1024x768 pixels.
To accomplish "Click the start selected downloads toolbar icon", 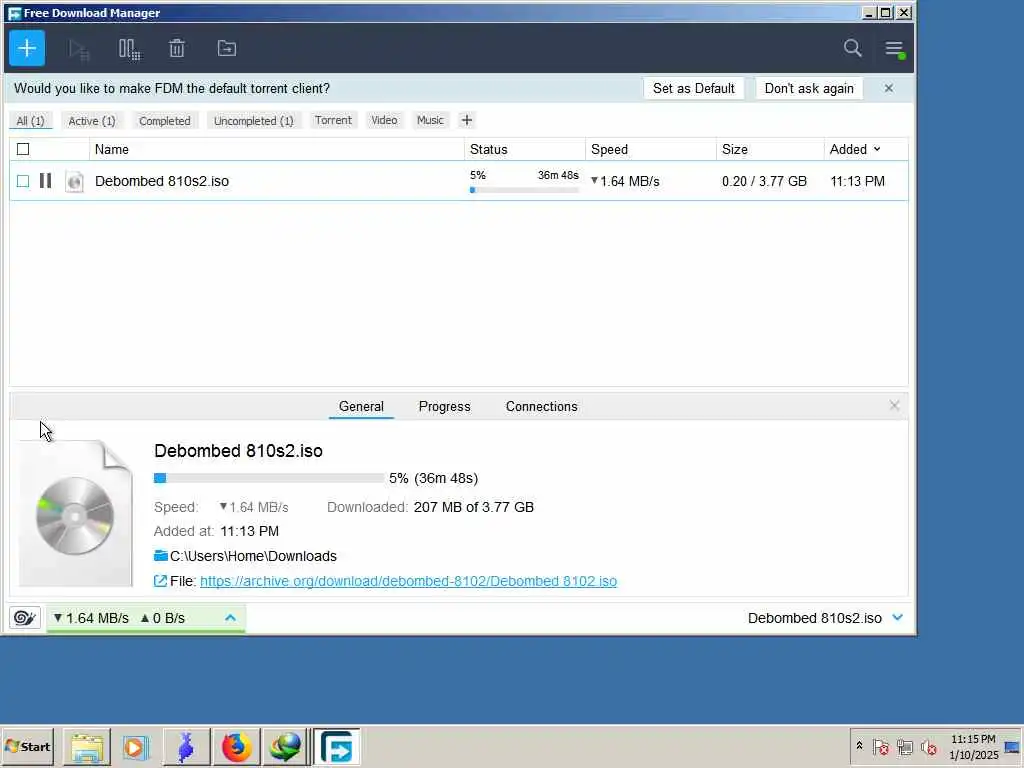I will (79, 49).
